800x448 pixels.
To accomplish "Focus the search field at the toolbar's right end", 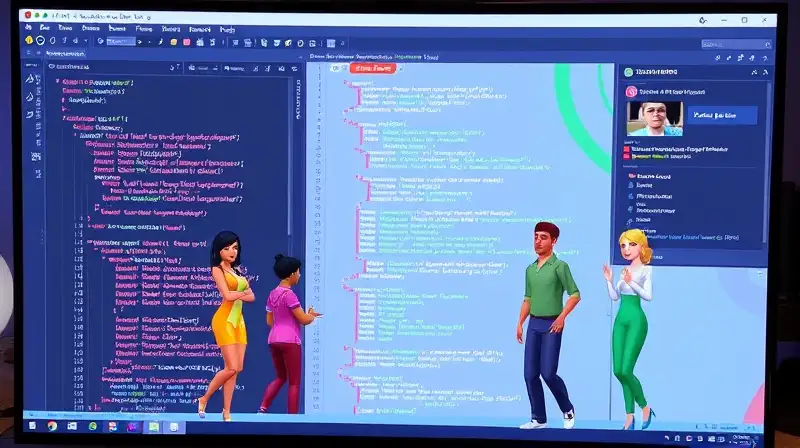I will [x=736, y=45].
